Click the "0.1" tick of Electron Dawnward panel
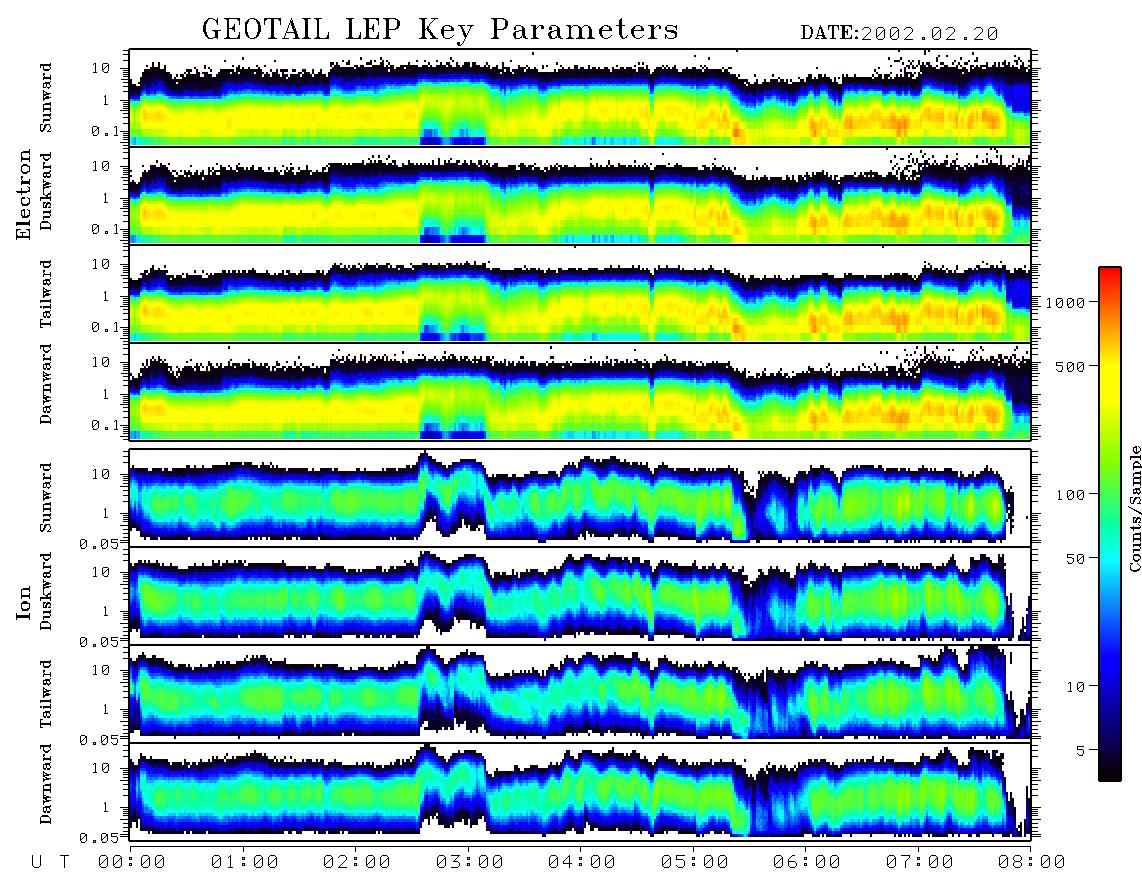1142x880 pixels. (x=105, y=425)
